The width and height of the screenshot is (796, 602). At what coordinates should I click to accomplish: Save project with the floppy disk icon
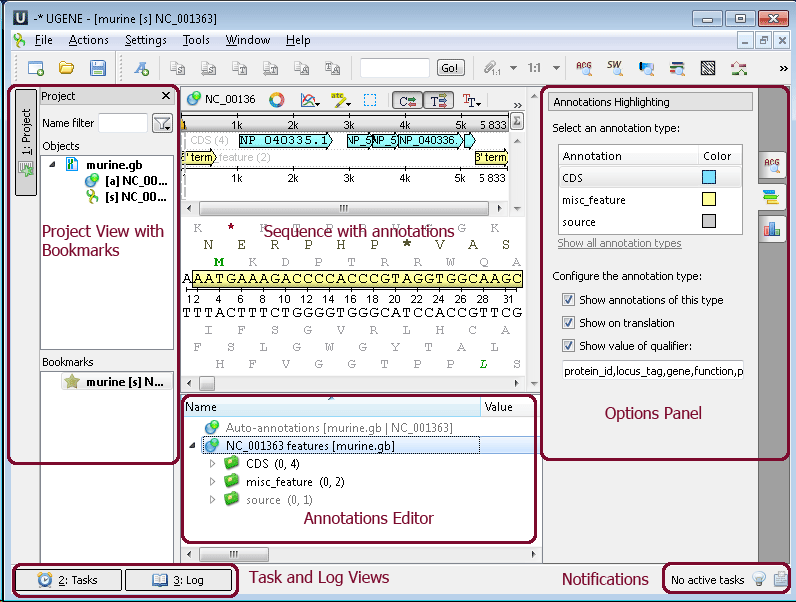tap(97, 68)
